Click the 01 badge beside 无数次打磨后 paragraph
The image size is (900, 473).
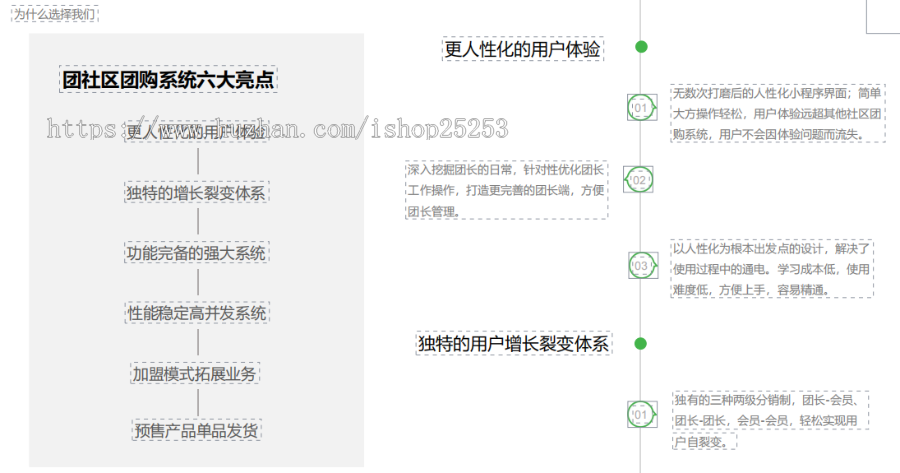[642, 107]
